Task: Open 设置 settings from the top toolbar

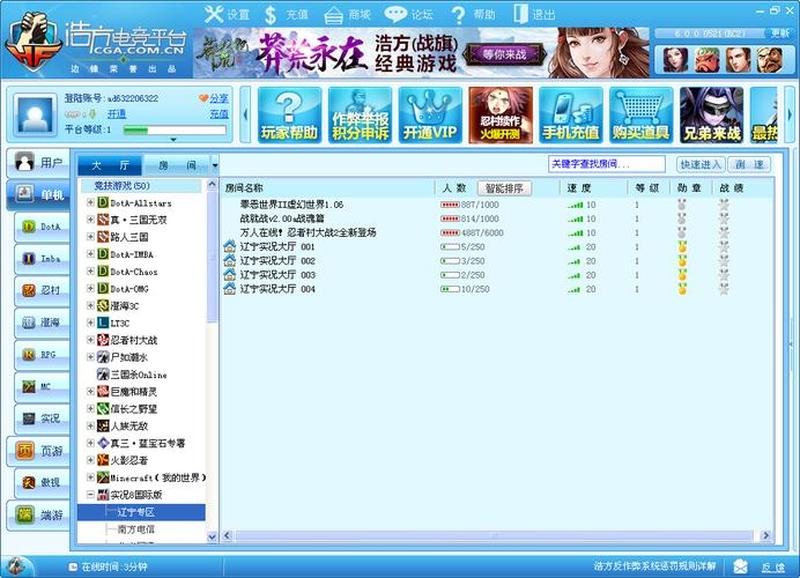Action: [x=227, y=14]
